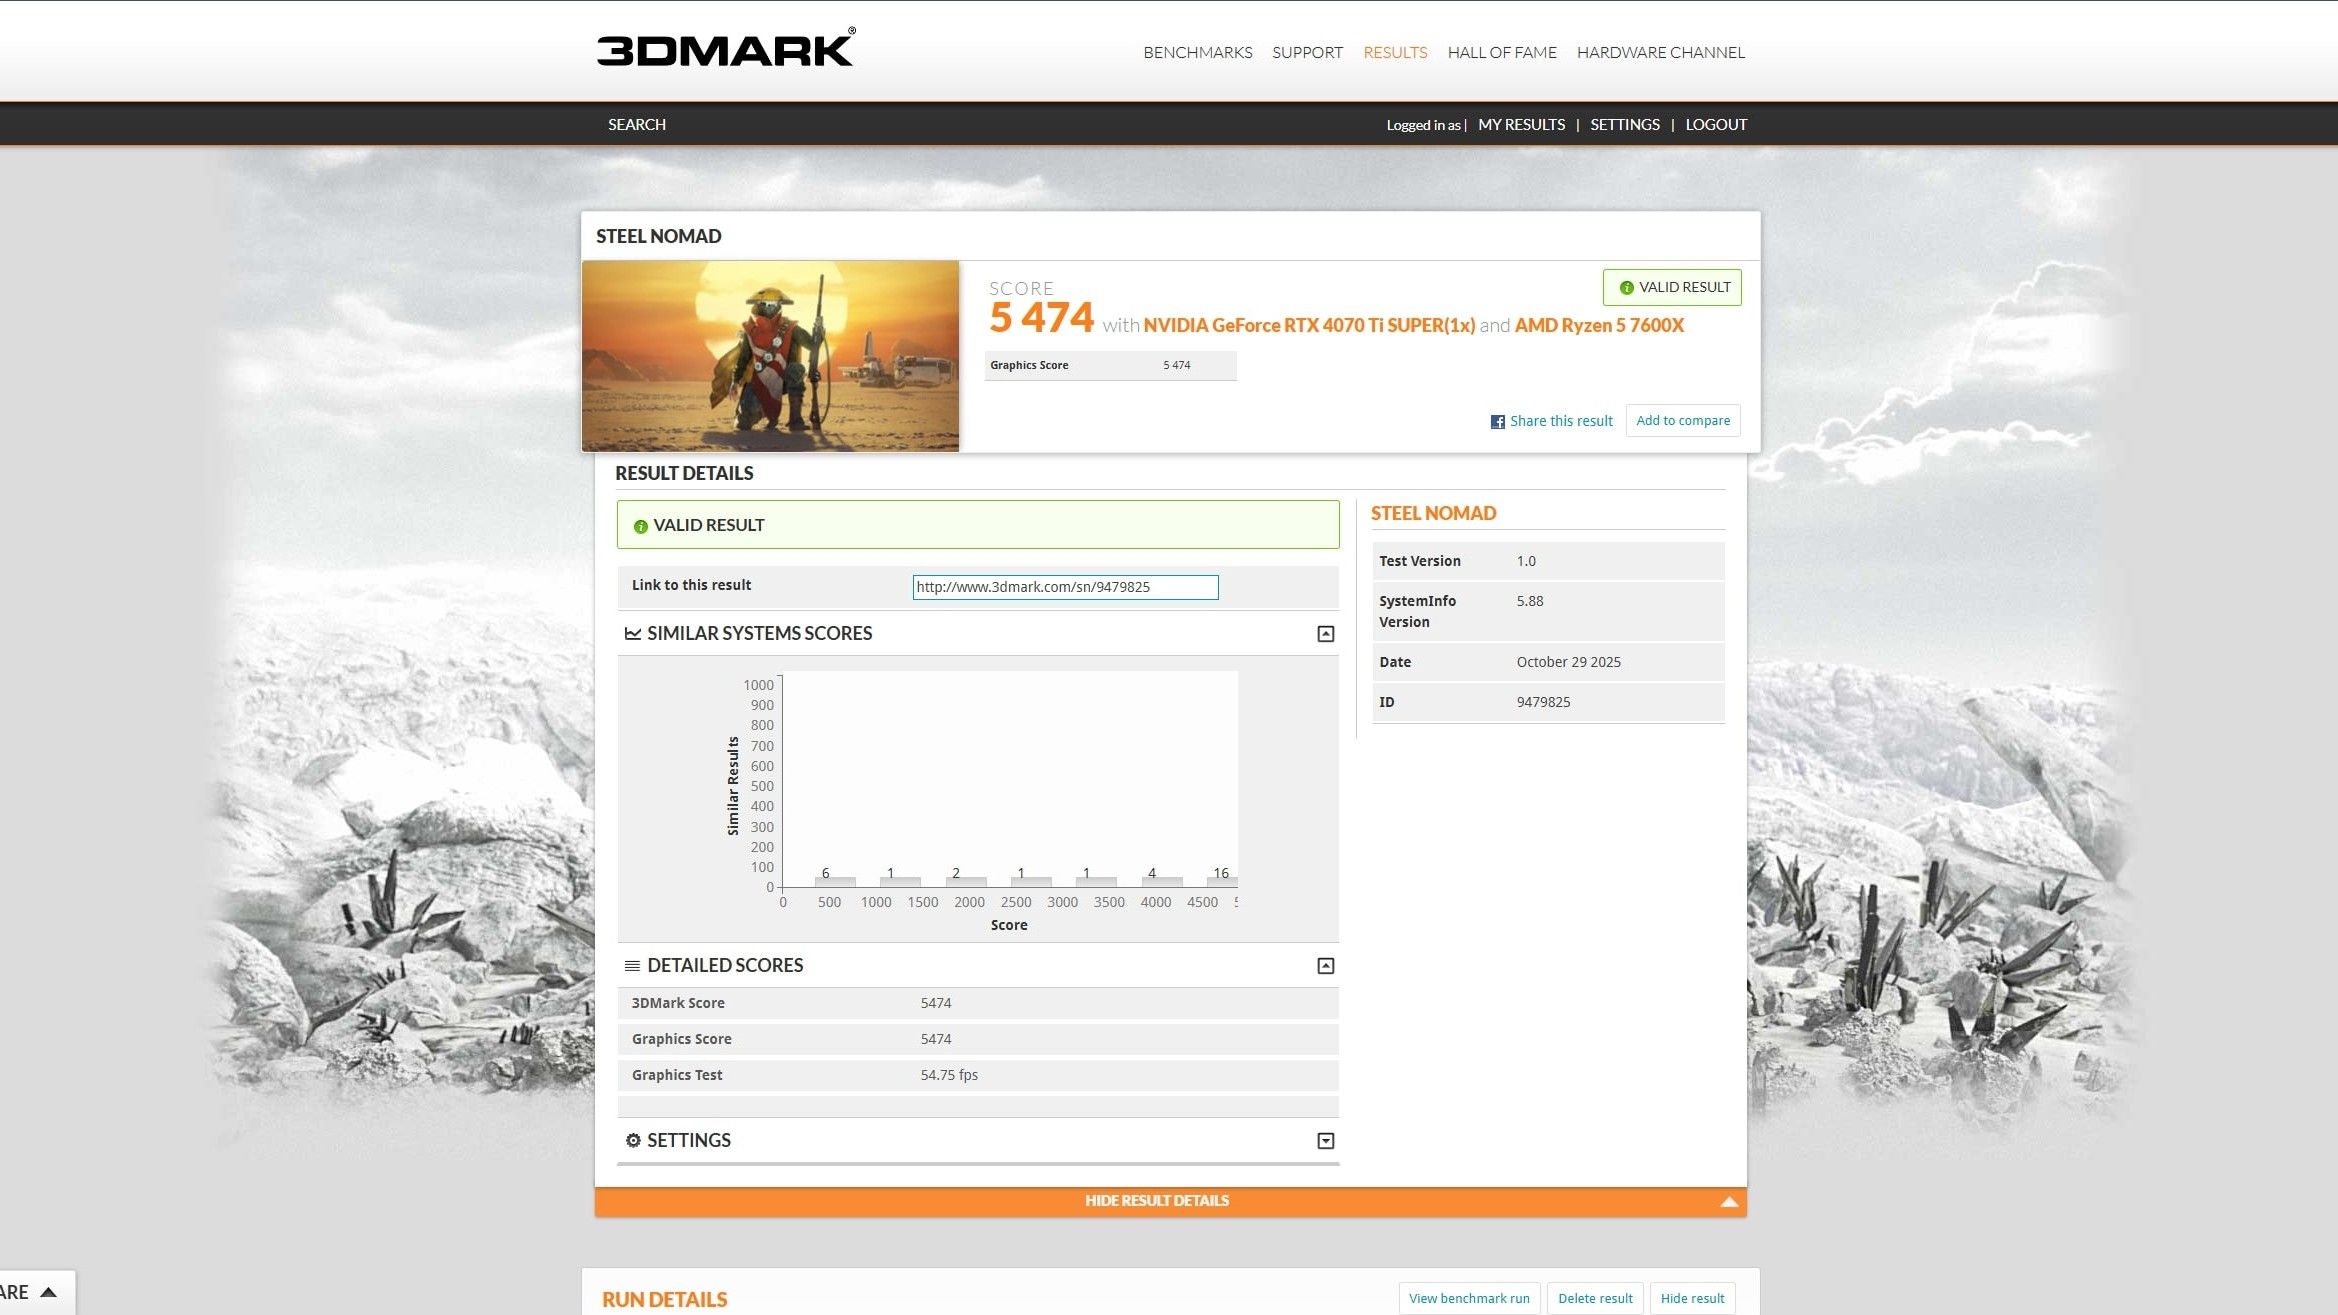Click the Graphics Test value 54.75 fps
This screenshot has width=2338, height=1315.
pyautogui.click(x=949, y=1076)
